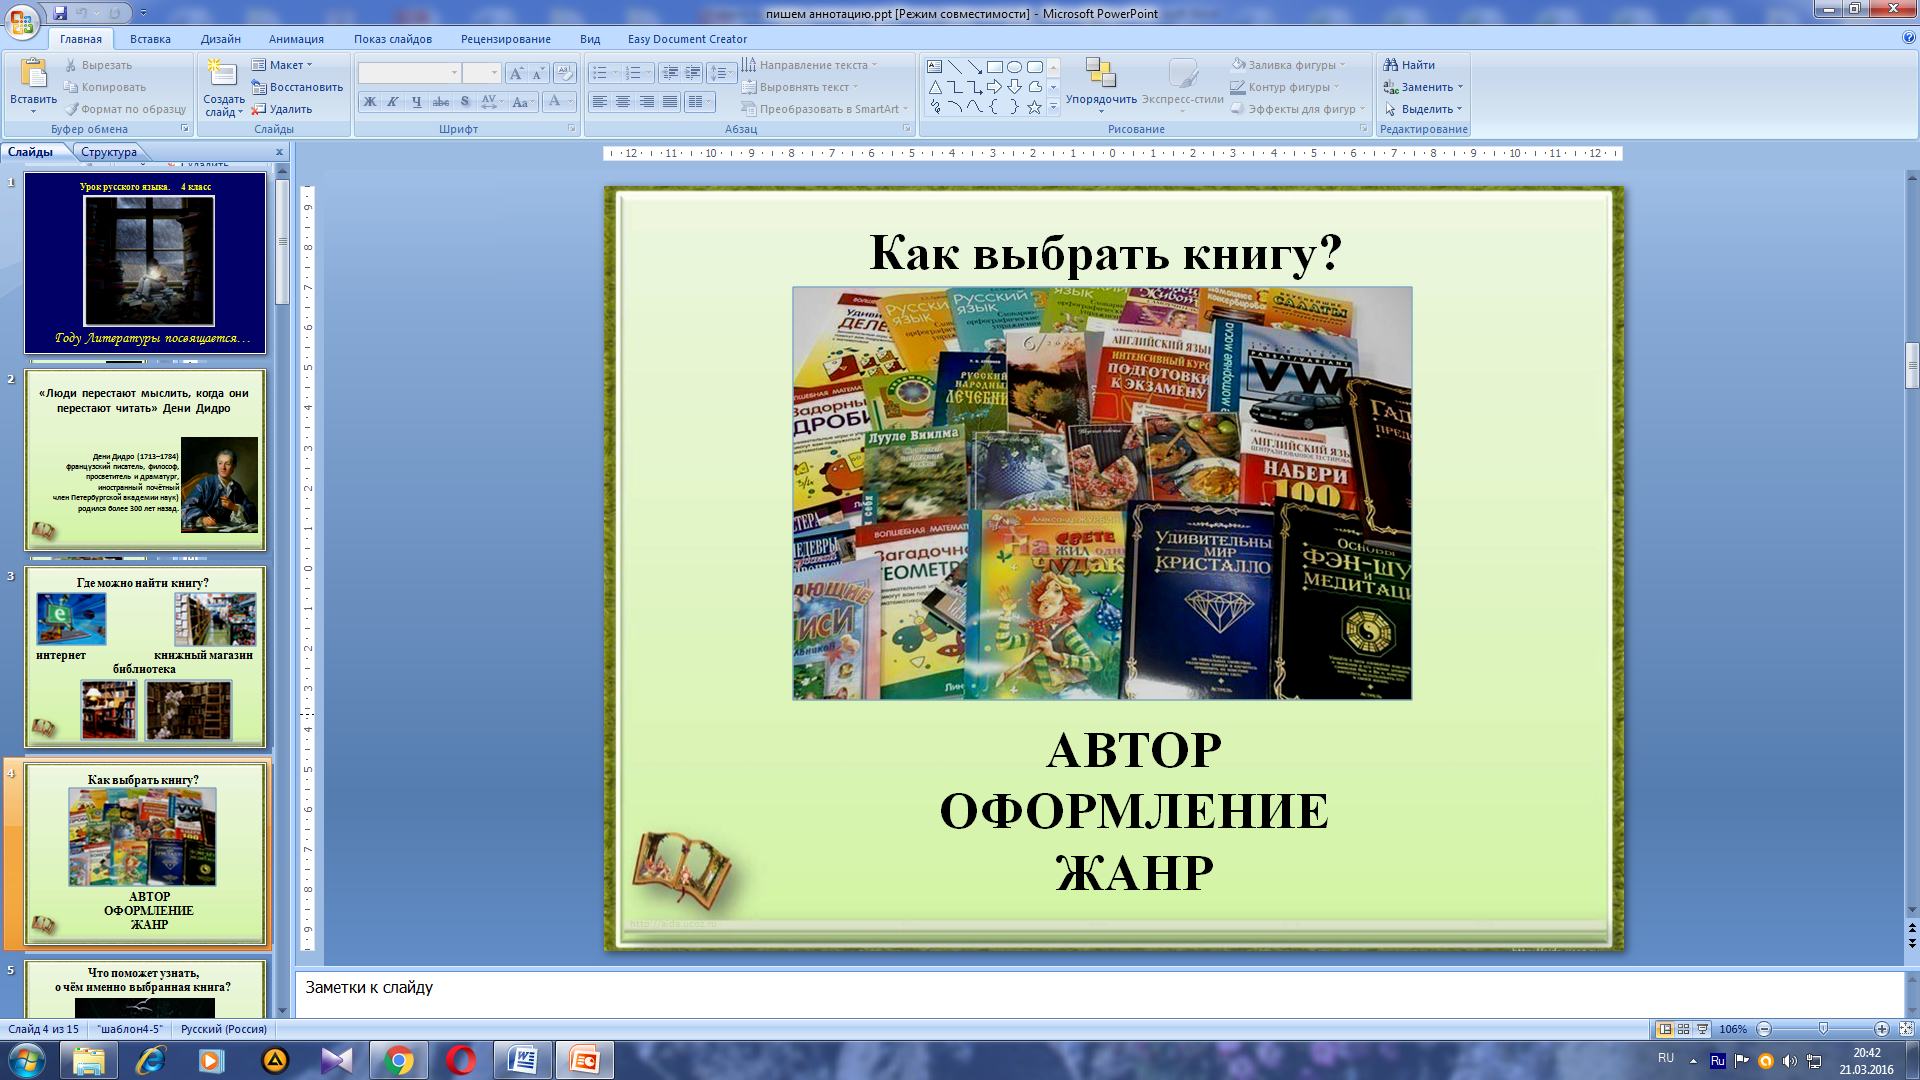Open the Paragraph (Абзац) dialog launcher

[x=907, y=129]
